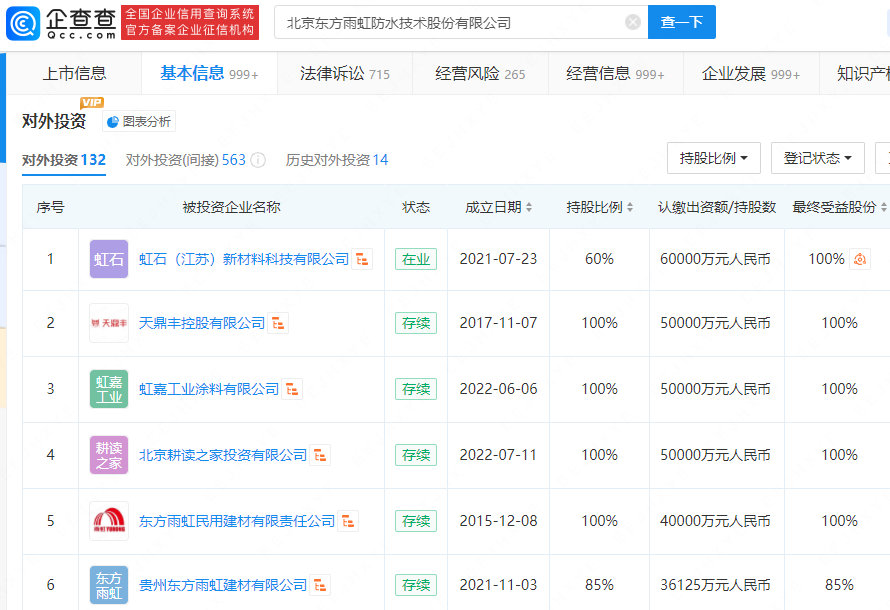Open the 法律诉讼 715 tab
The height and width of the screenshot is (610, 890).
[345, 73]
